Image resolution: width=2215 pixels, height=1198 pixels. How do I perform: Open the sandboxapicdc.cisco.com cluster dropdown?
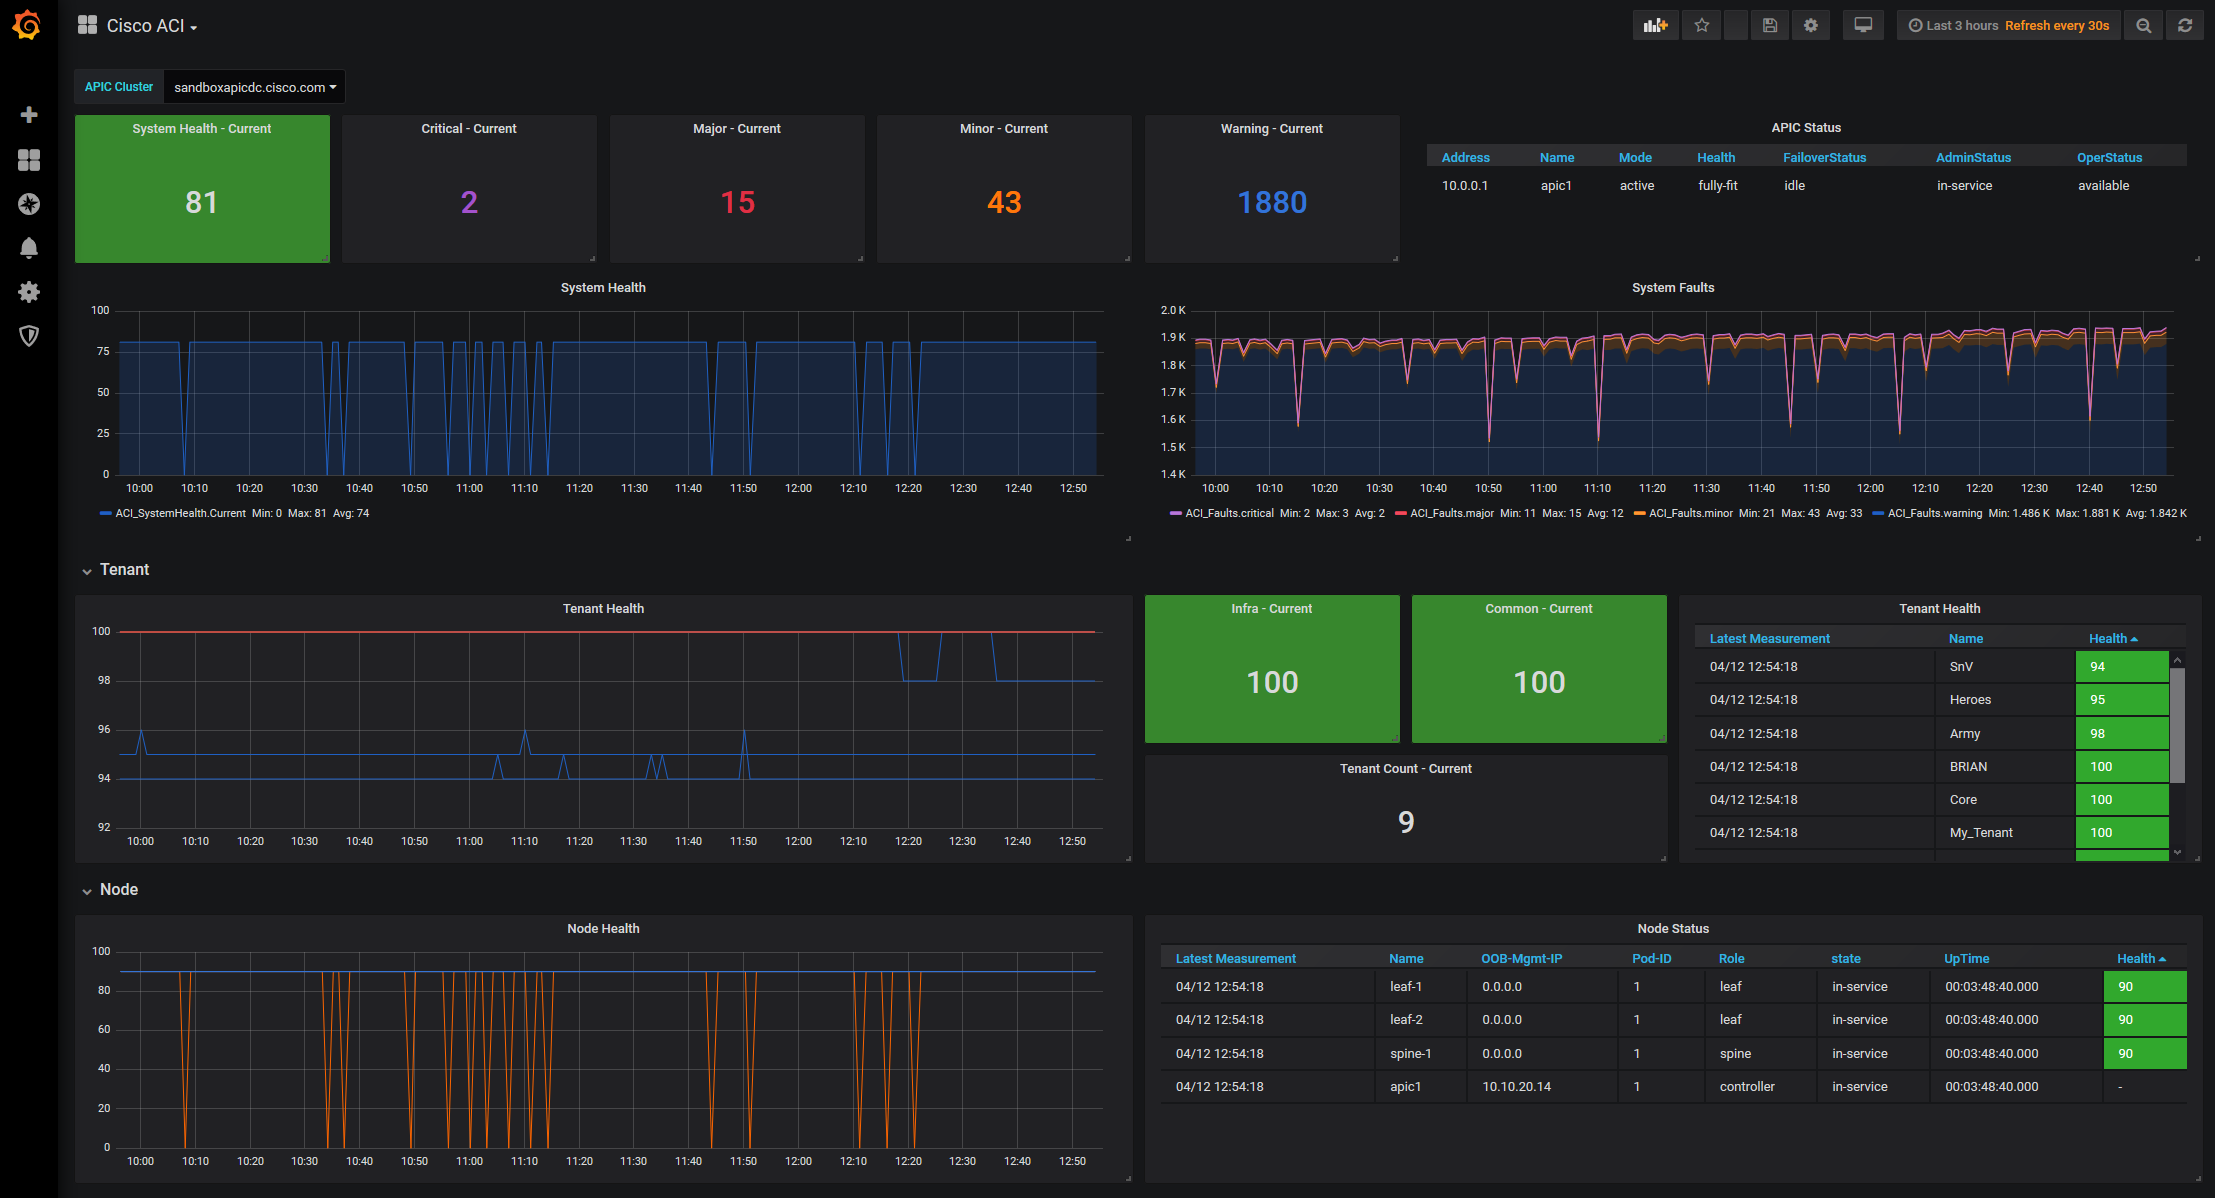pos(254,88)
